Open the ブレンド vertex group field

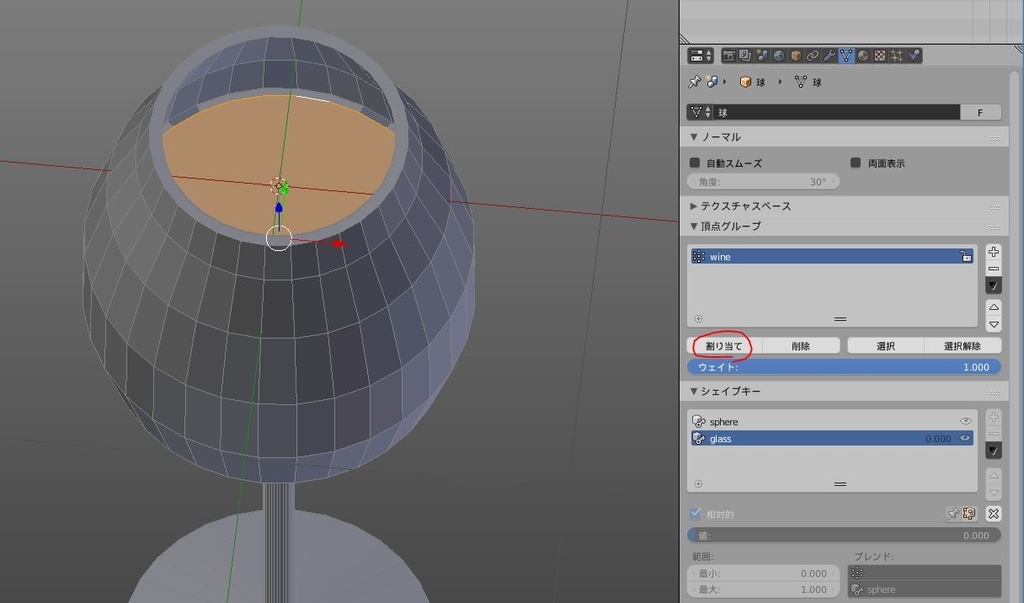pos(924,573)
